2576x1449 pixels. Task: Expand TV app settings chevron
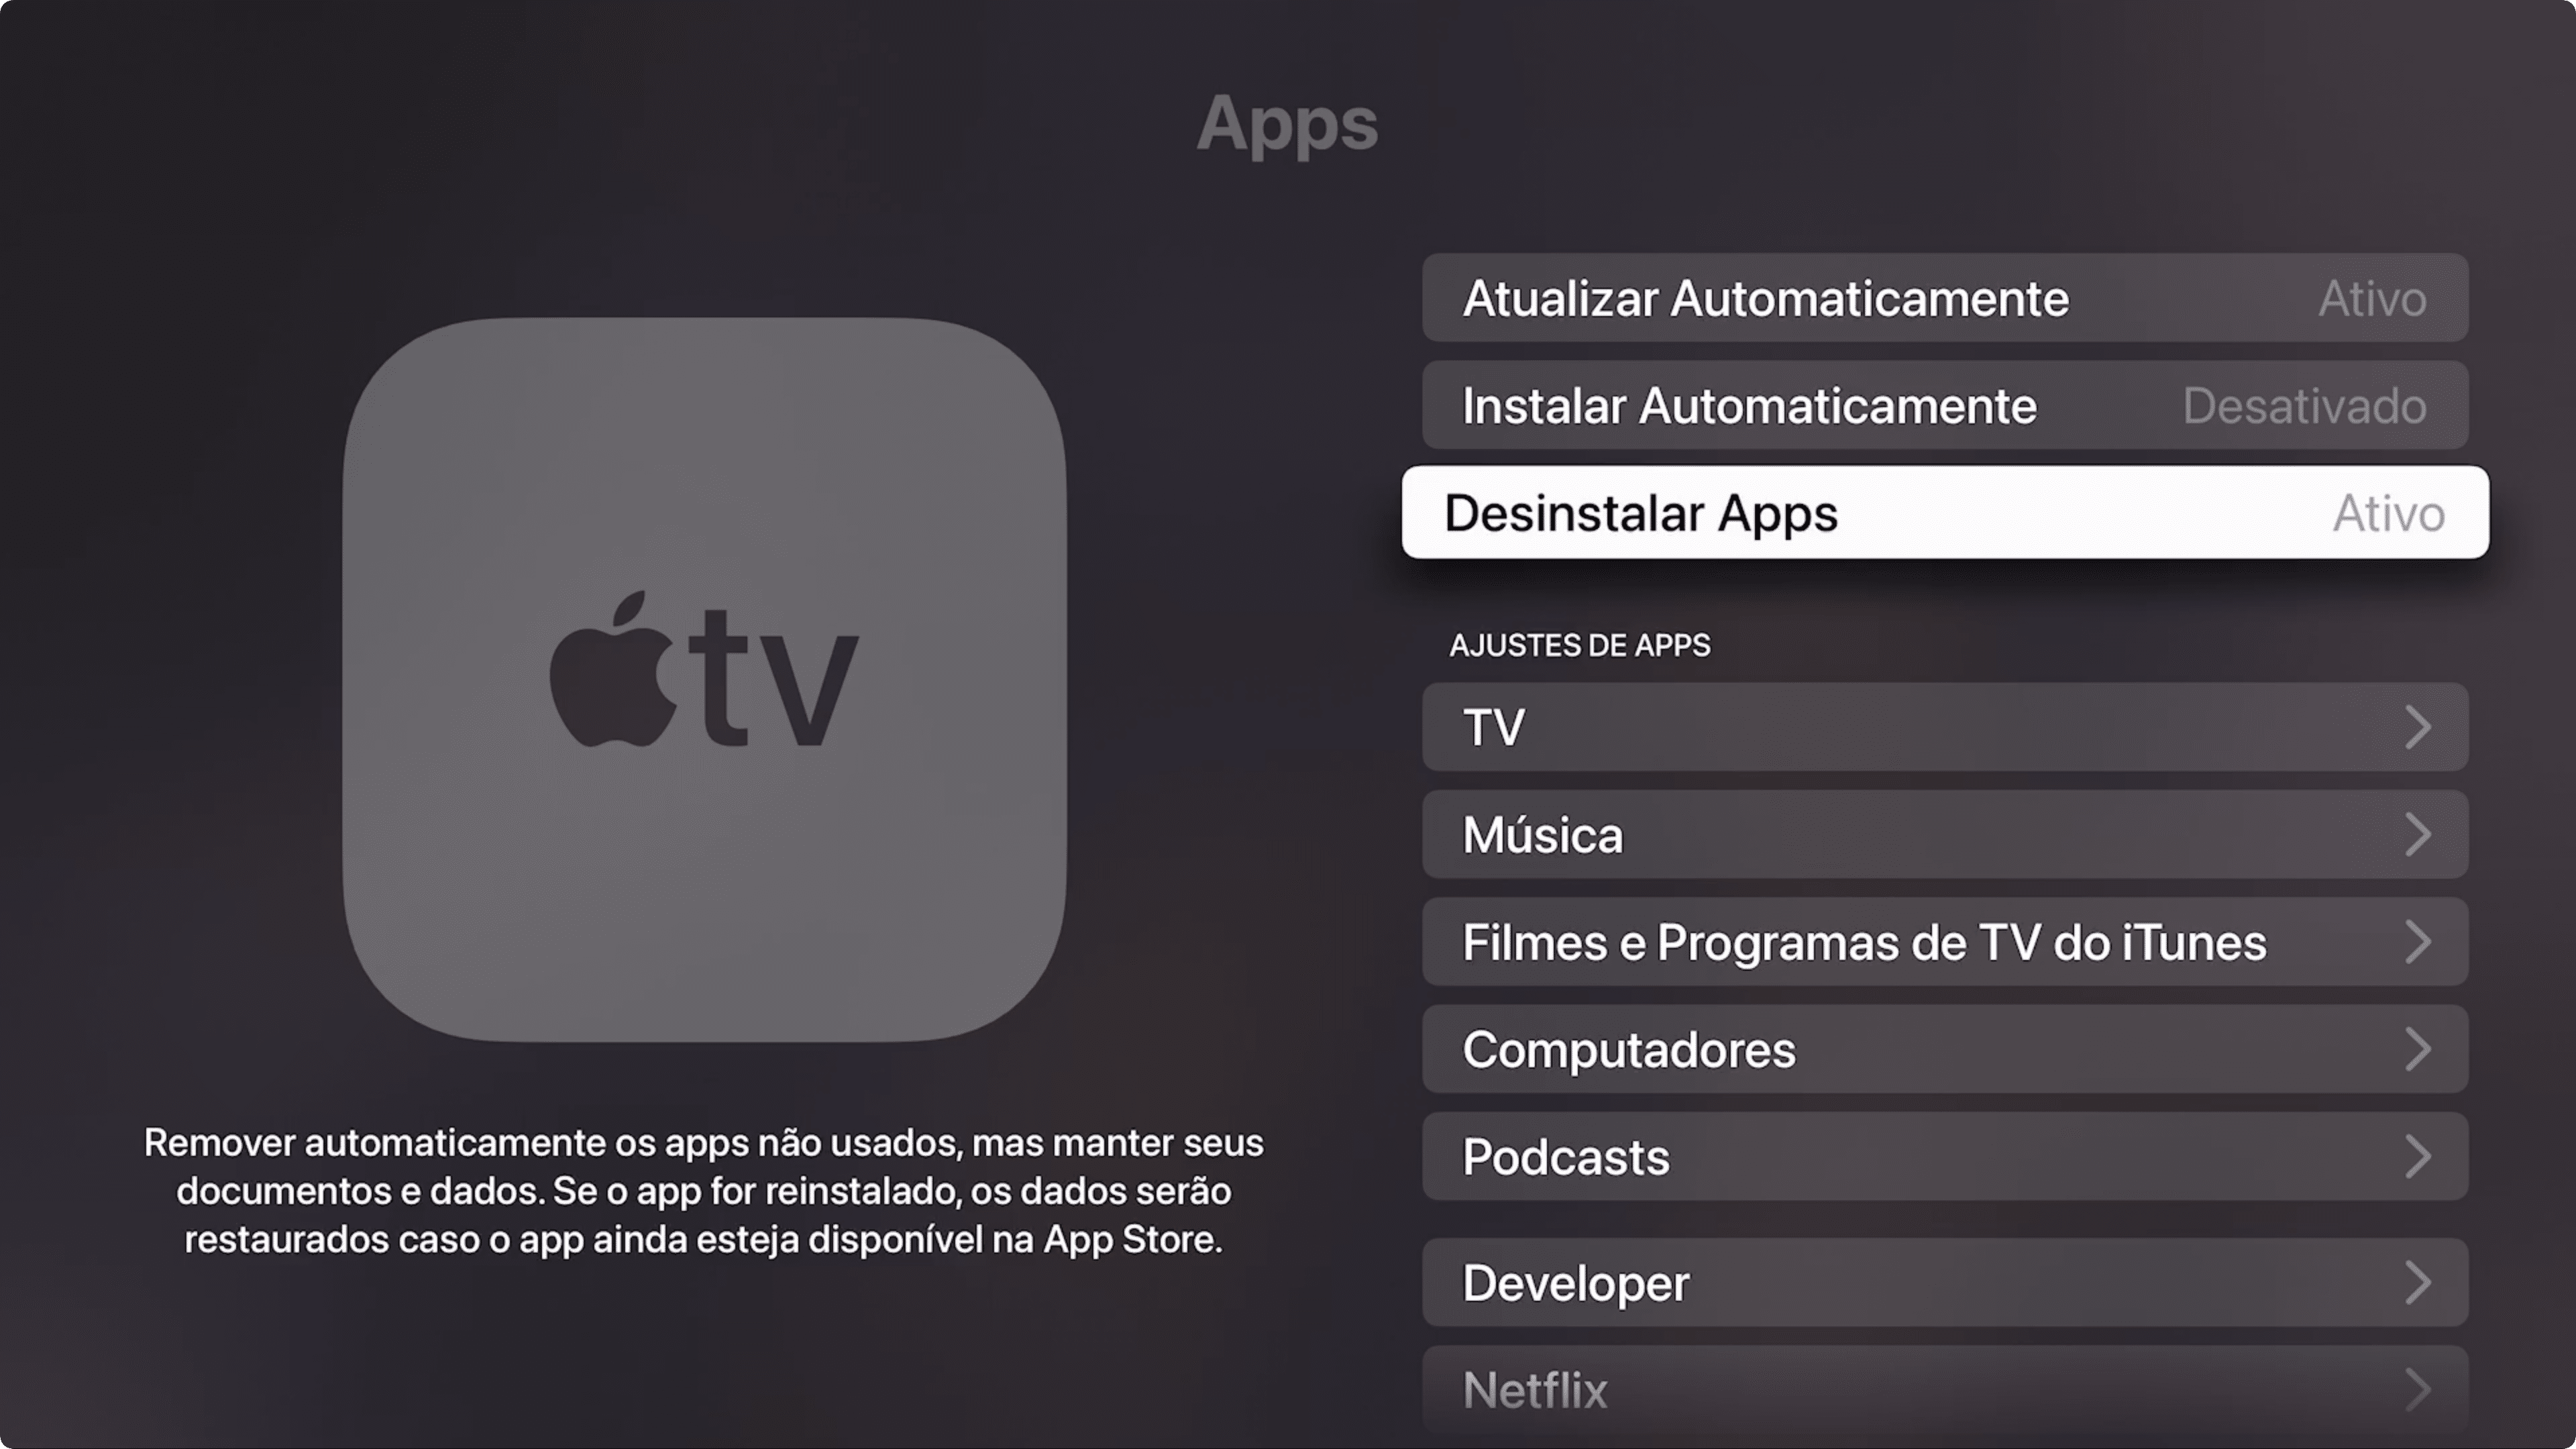coord(2422,727)
